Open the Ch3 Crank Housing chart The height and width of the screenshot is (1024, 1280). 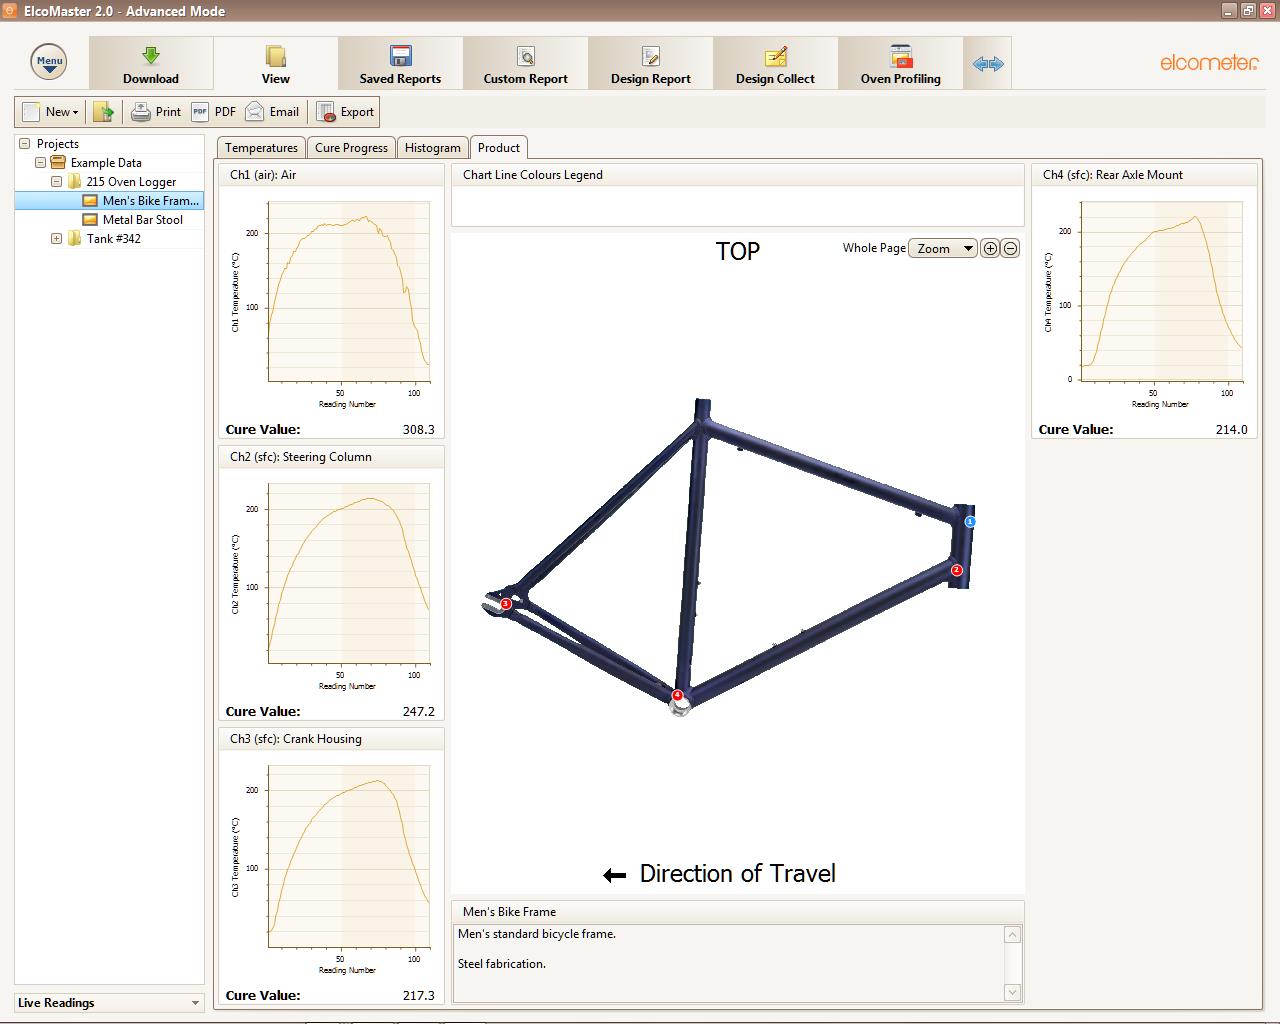tap(331, 868)
